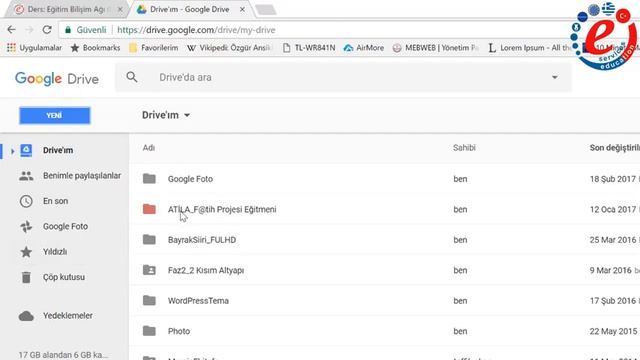The image size is (640, 360).
Task: Click browser reload icon
Action: click(x=47, y=30)
